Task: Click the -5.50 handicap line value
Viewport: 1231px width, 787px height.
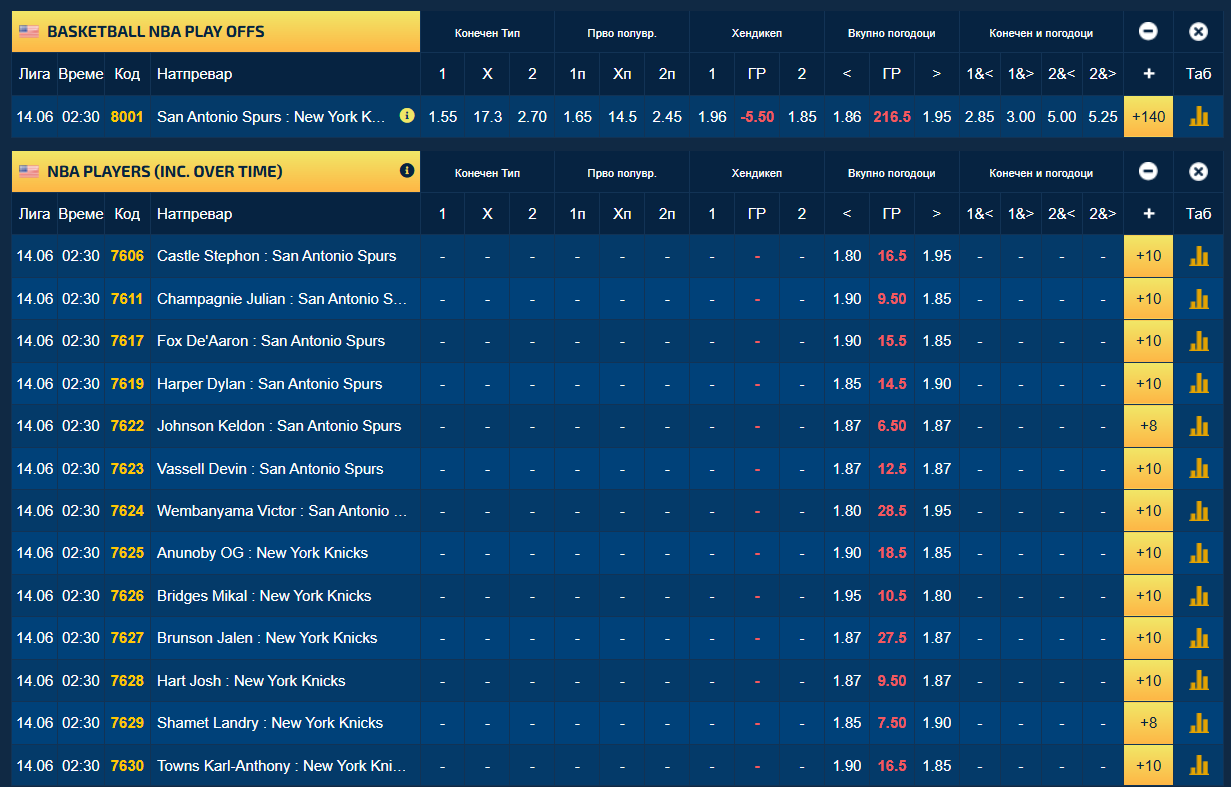Action: pyautogui.click(x=757, y=117)
